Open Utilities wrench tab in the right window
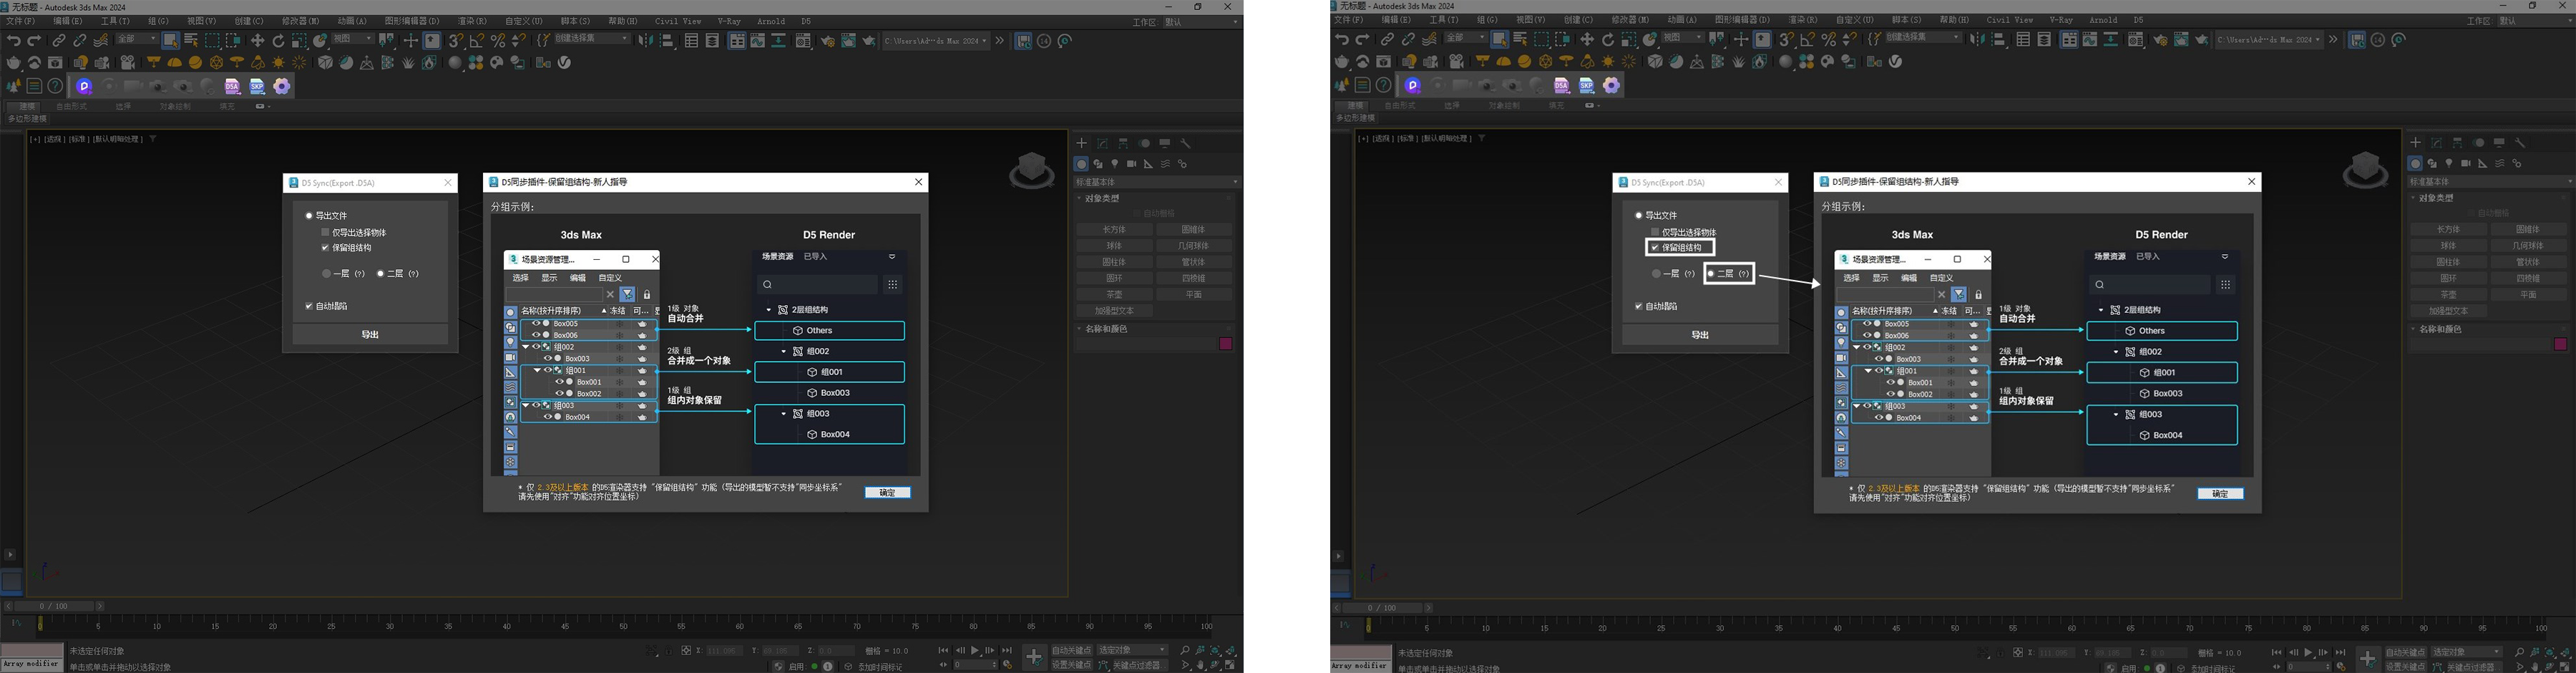This screenshot has height=673, width=2576. (2520, 143)
